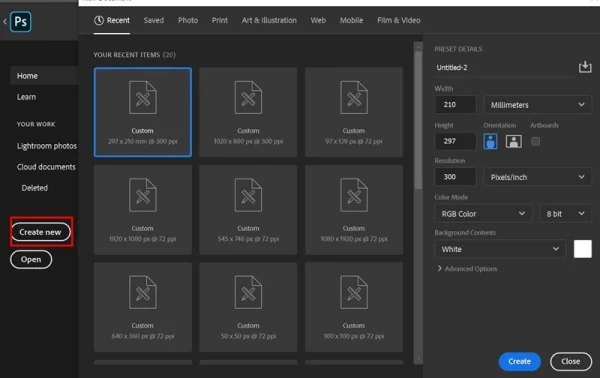Open the Millimeters units dropdown
The image size is (600, 378).
(538, 104)
